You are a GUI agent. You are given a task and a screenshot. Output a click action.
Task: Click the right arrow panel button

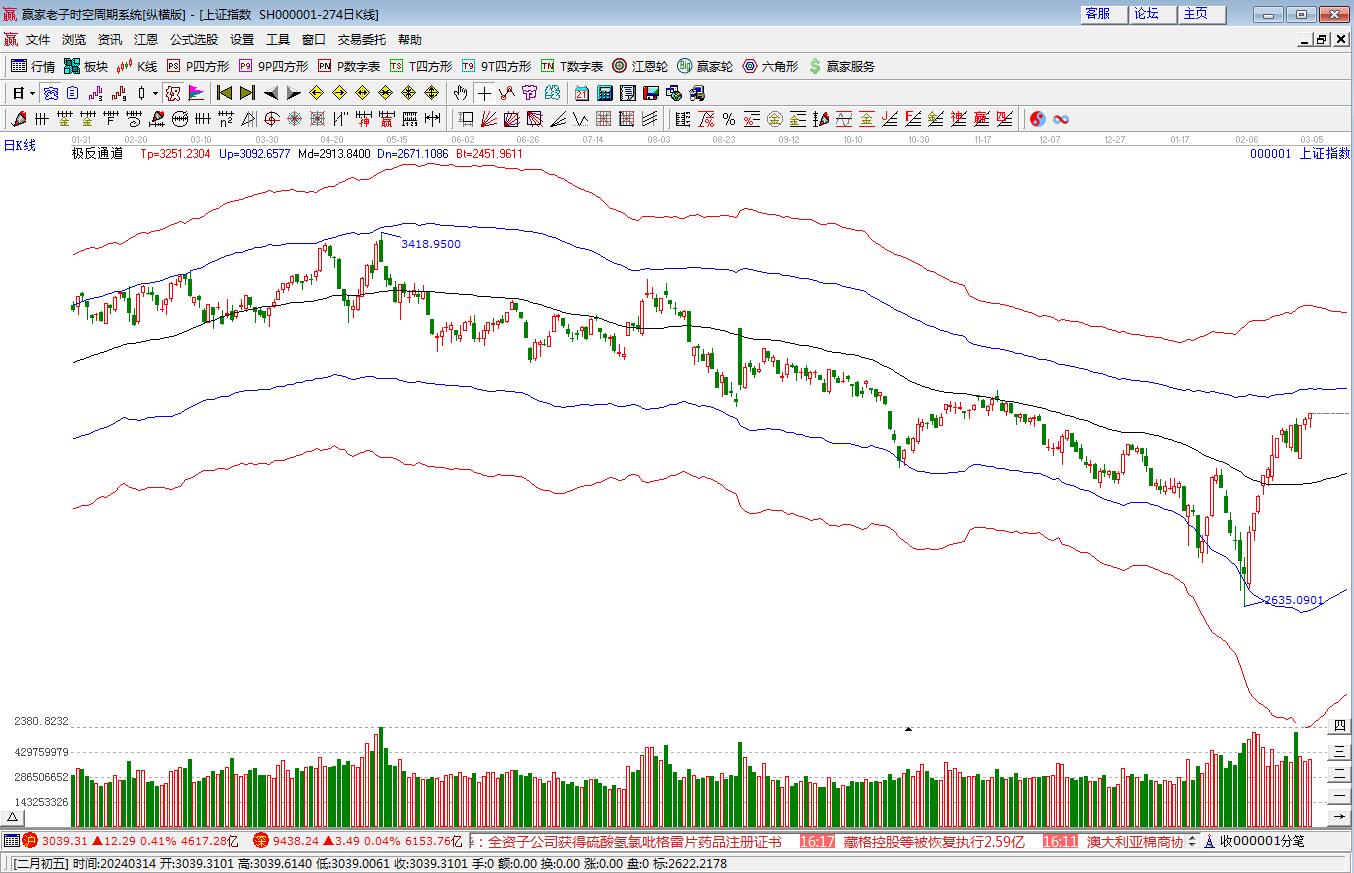coord(1339,818)
